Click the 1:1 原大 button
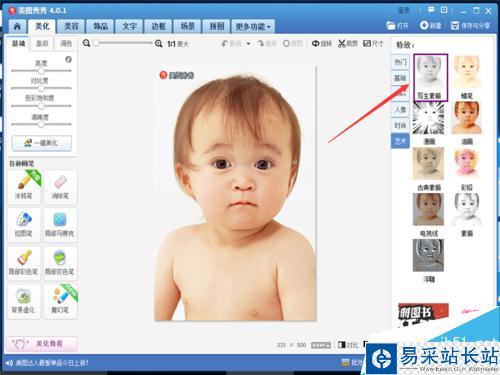The width and height of the screenshot is (500, 375). pyautogui.click(x=178, y=44)
